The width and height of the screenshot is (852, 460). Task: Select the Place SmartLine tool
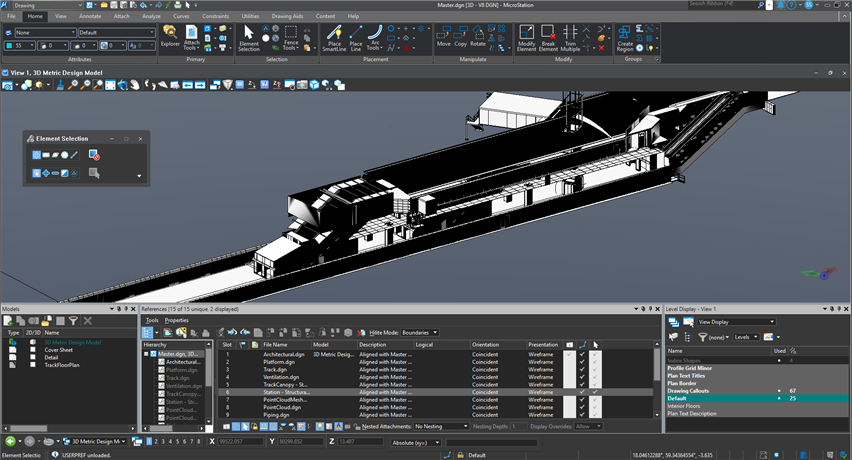point(334,38)
